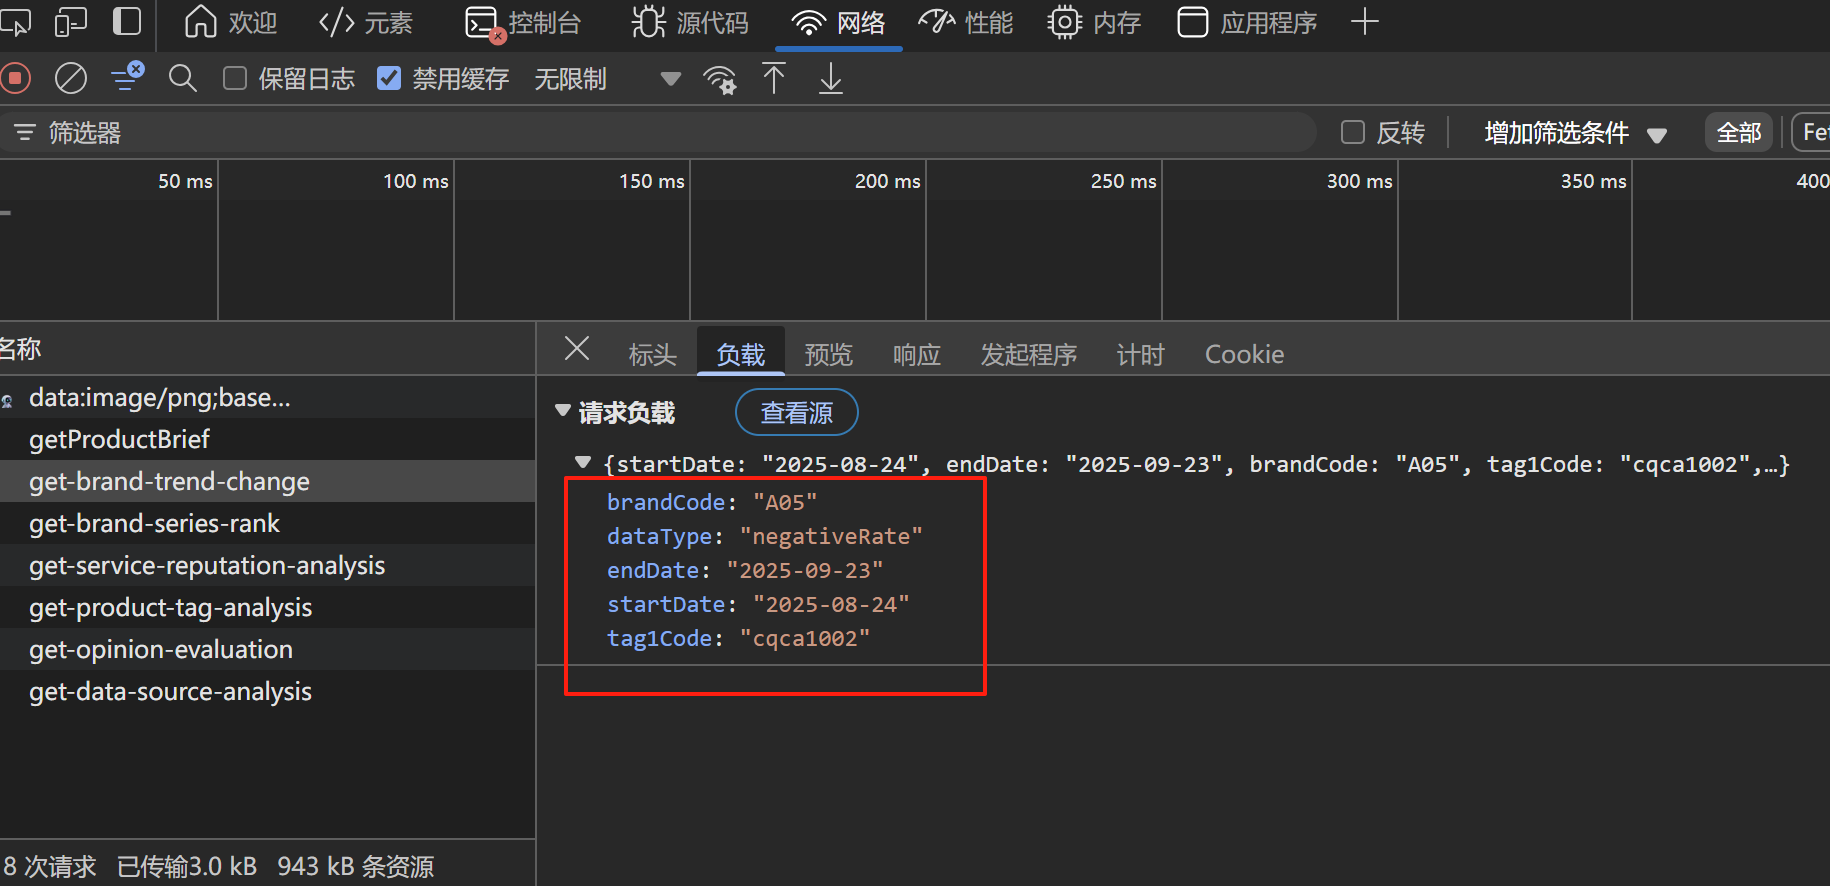1830x886 pixels.
Task: Clear the network log
Action: (70, 78)
